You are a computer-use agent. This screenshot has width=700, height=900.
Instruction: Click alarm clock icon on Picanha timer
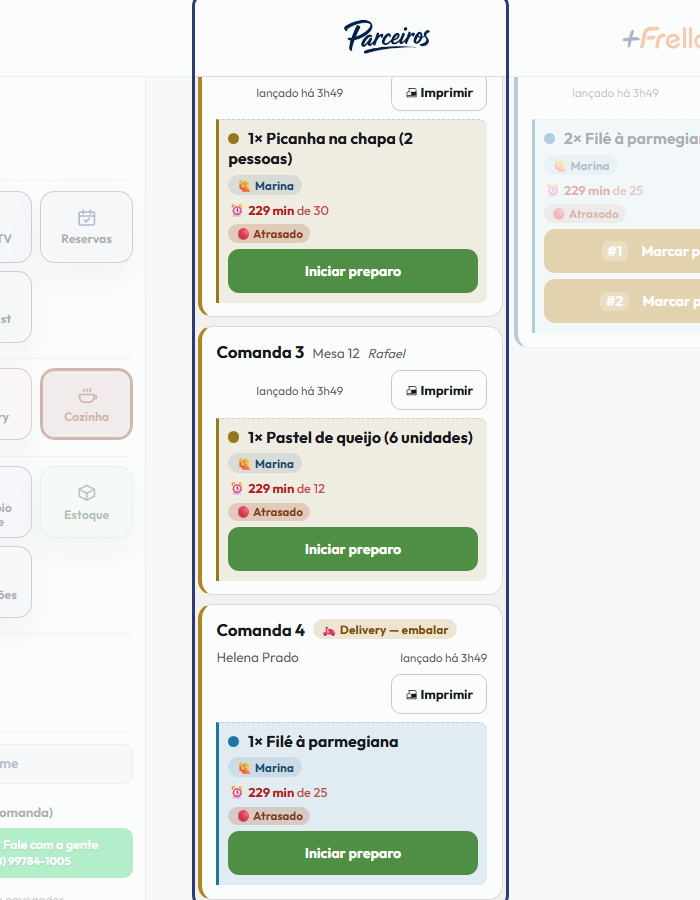(x=237, y=211)
